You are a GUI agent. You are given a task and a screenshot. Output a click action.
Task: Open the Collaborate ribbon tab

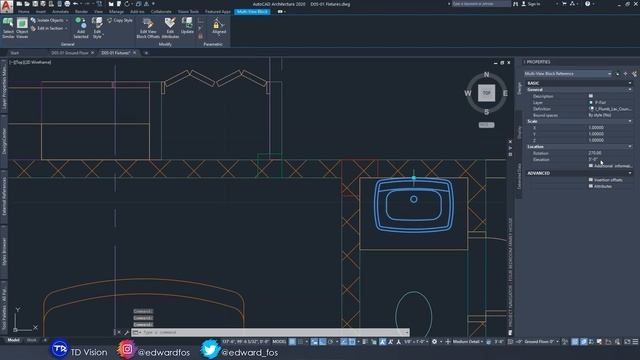pyautogui.click(x=161, y=12)
